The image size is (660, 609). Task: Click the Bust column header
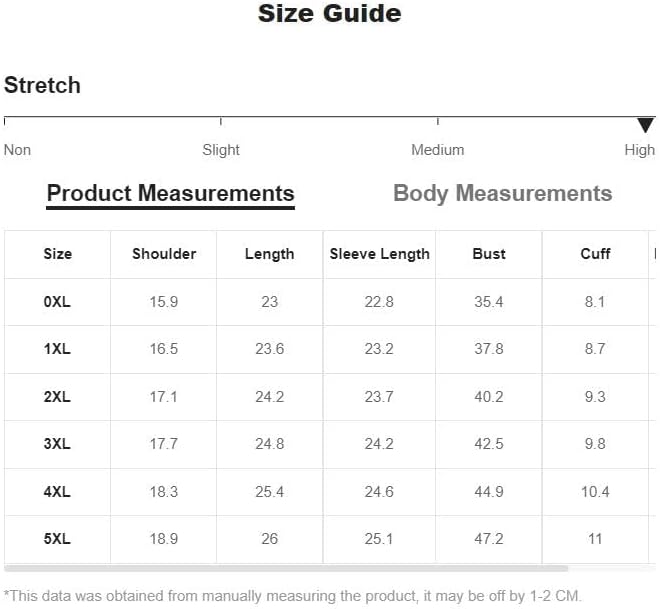tap(489, 254)
